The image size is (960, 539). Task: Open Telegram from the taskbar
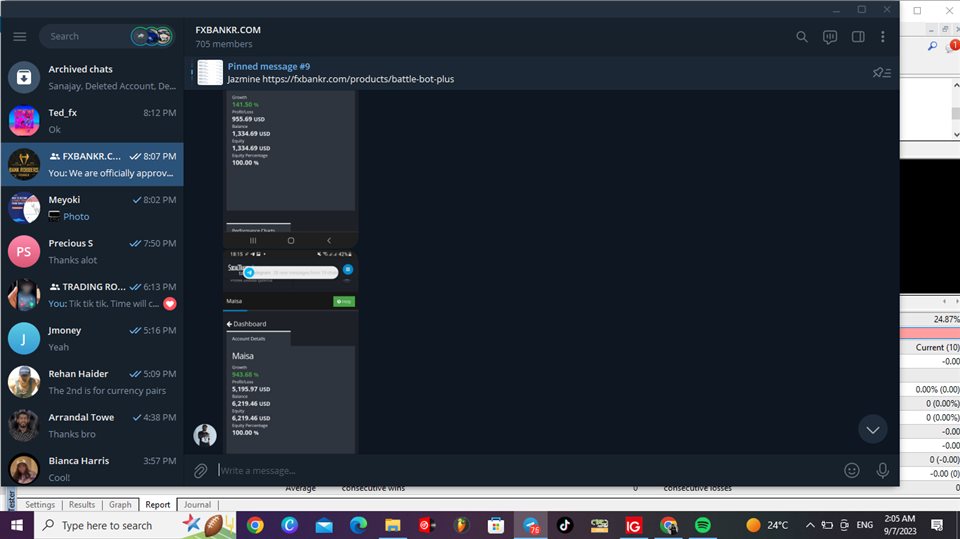pyautogui.click(x=530, y=525)
